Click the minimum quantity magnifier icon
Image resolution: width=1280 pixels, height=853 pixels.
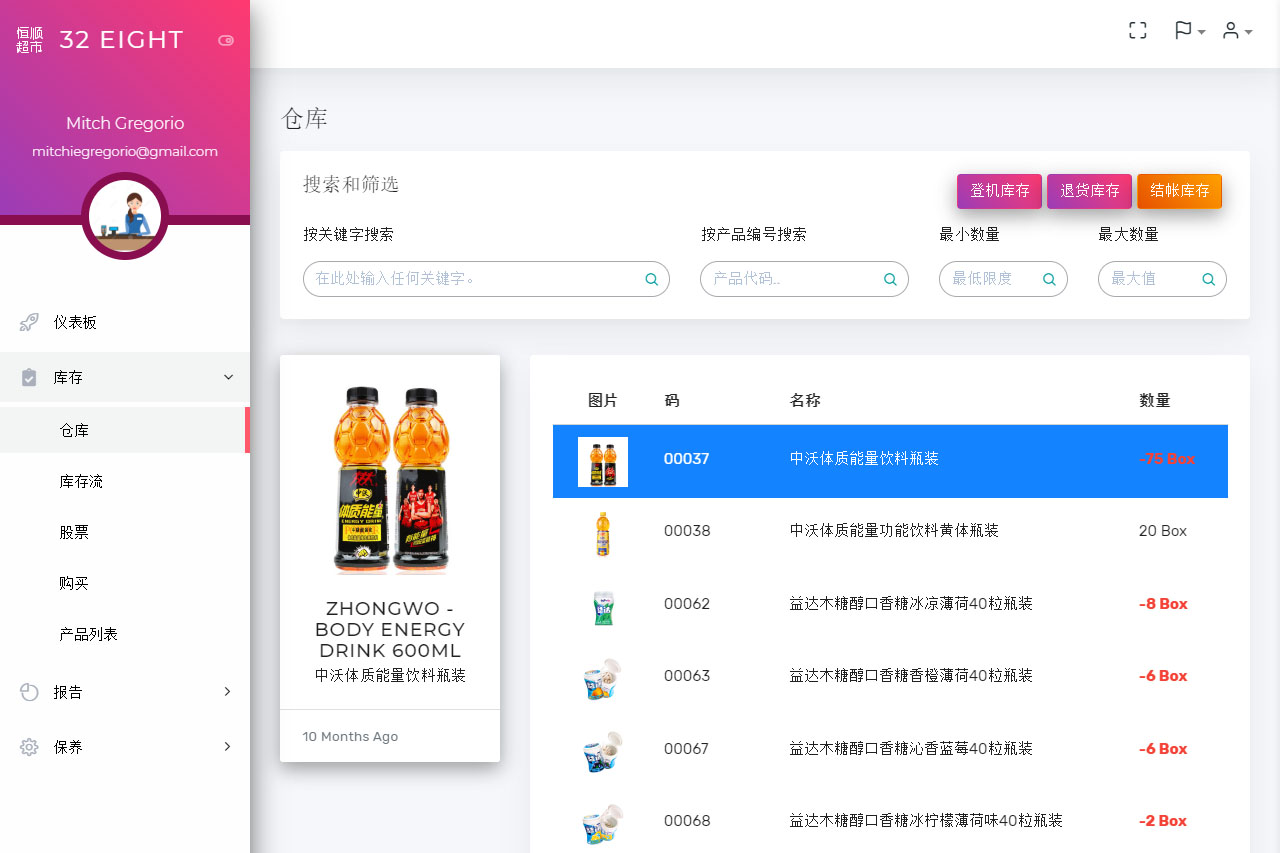point(1049,279)
